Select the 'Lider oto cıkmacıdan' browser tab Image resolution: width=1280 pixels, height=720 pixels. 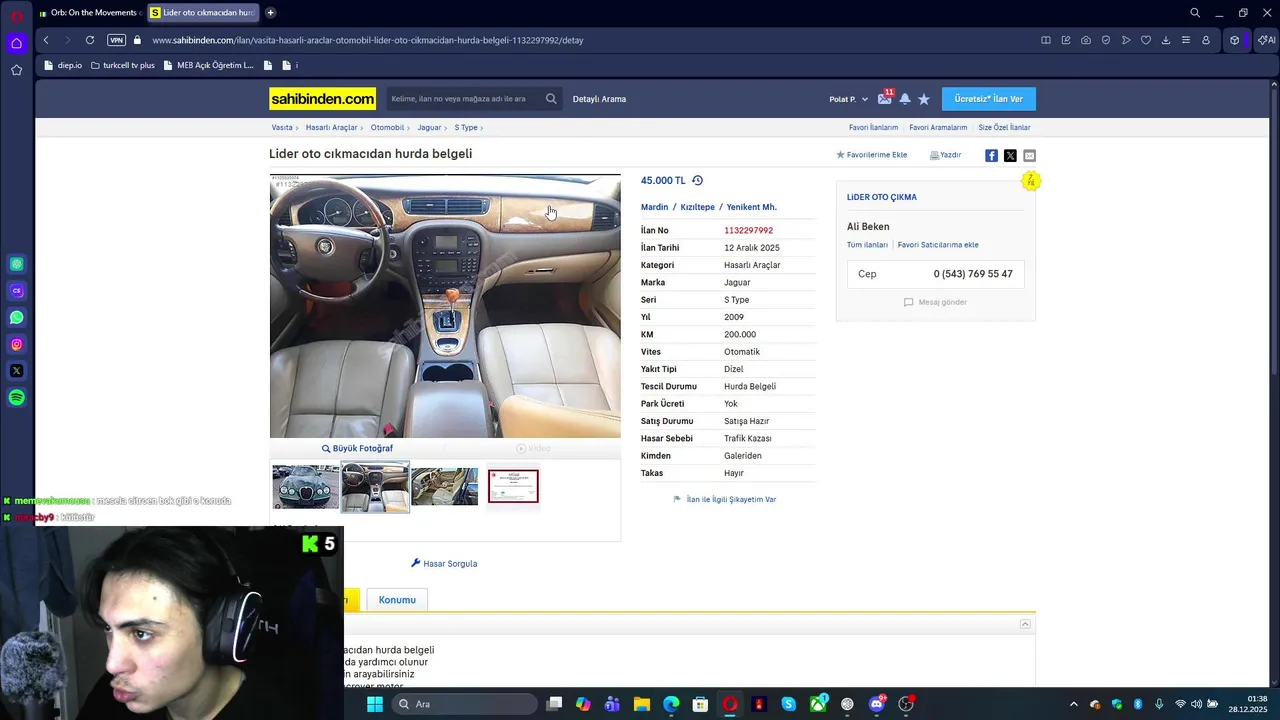pos(203,13)
